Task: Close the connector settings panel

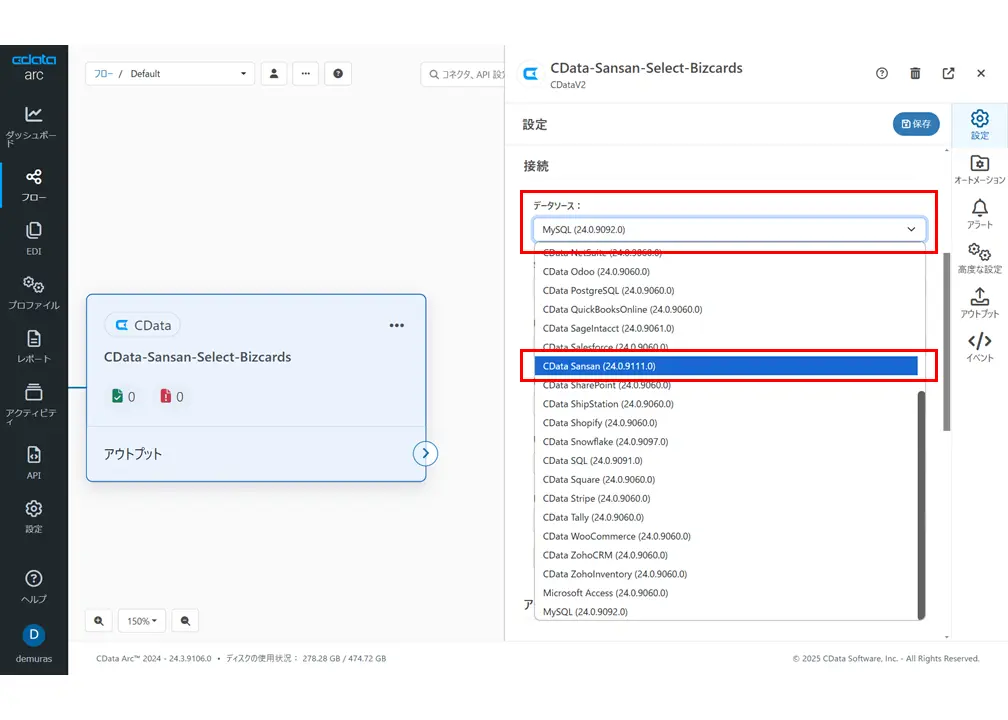Action: click(981, 73)
